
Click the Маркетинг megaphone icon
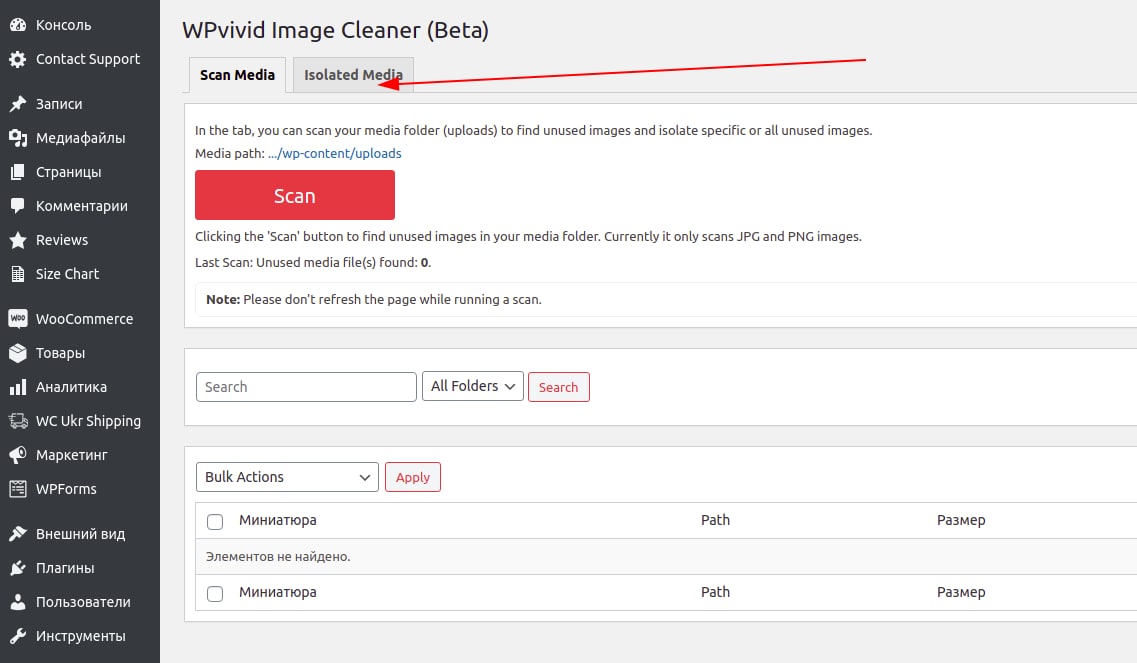tap(18, 455)
